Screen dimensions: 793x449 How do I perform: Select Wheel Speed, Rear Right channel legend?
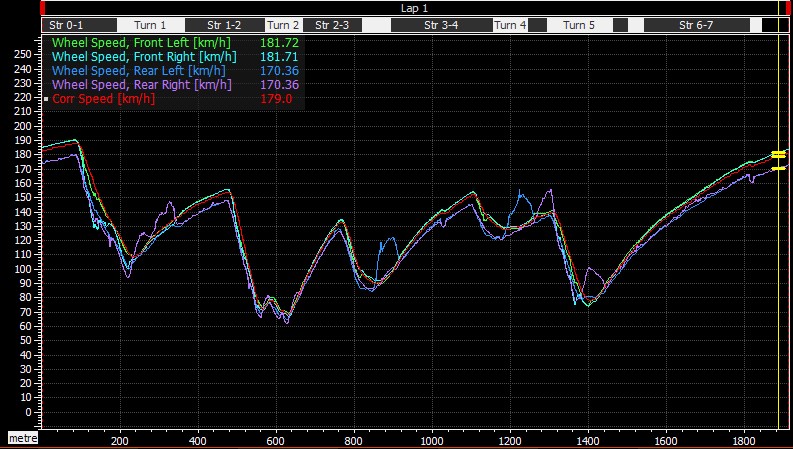142,84
